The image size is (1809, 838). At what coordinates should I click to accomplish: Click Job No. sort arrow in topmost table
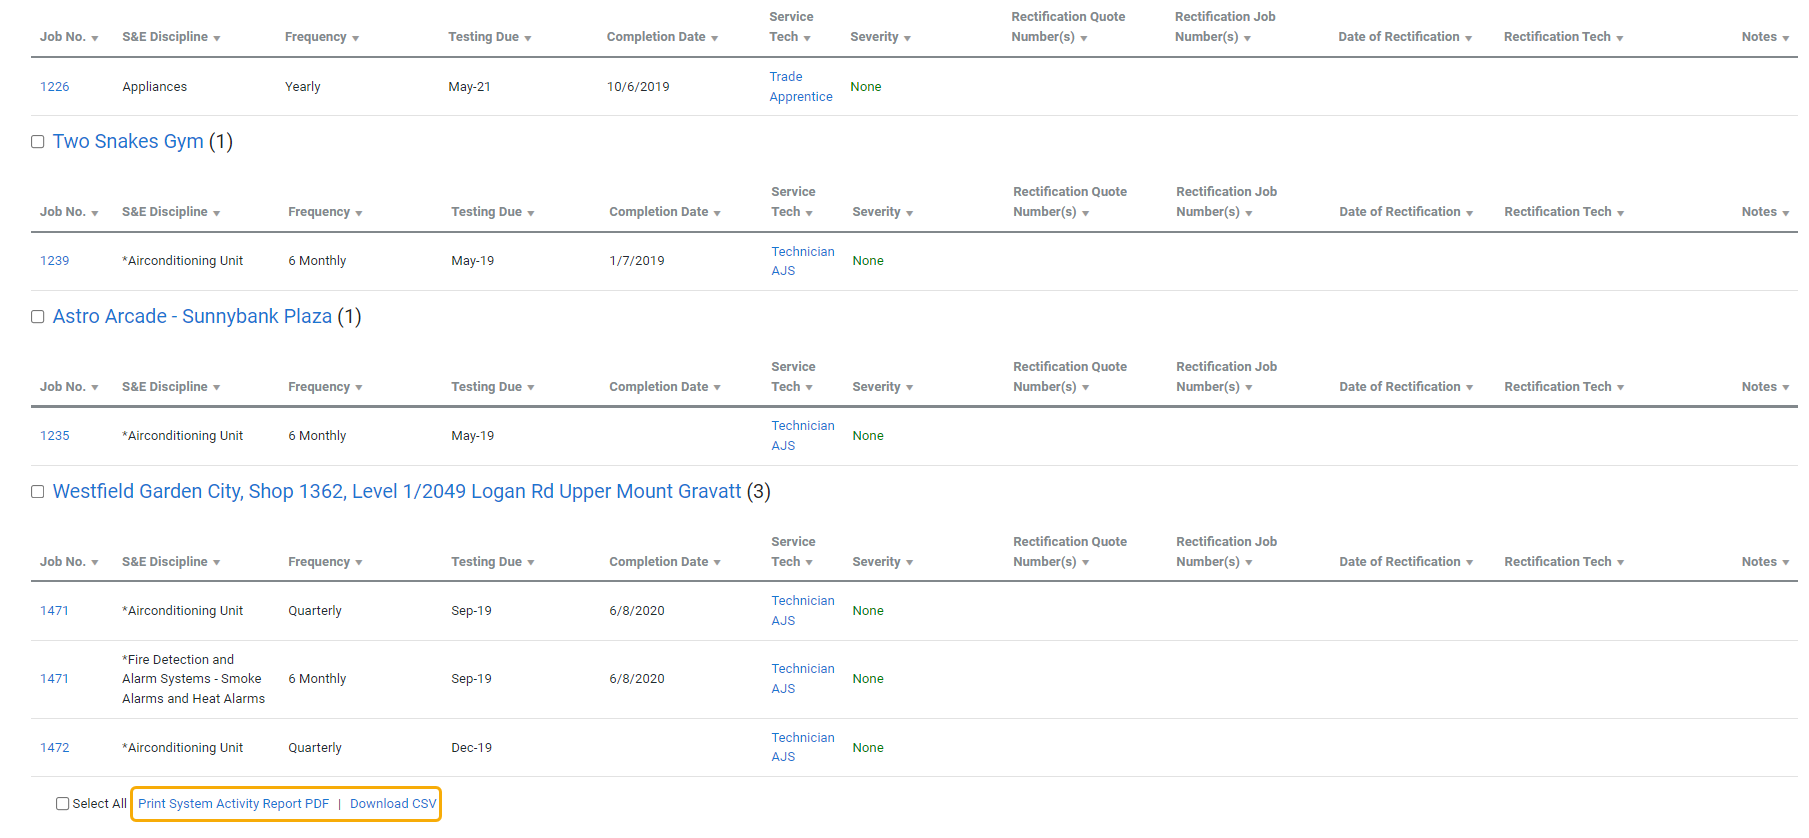coord(95,38)
